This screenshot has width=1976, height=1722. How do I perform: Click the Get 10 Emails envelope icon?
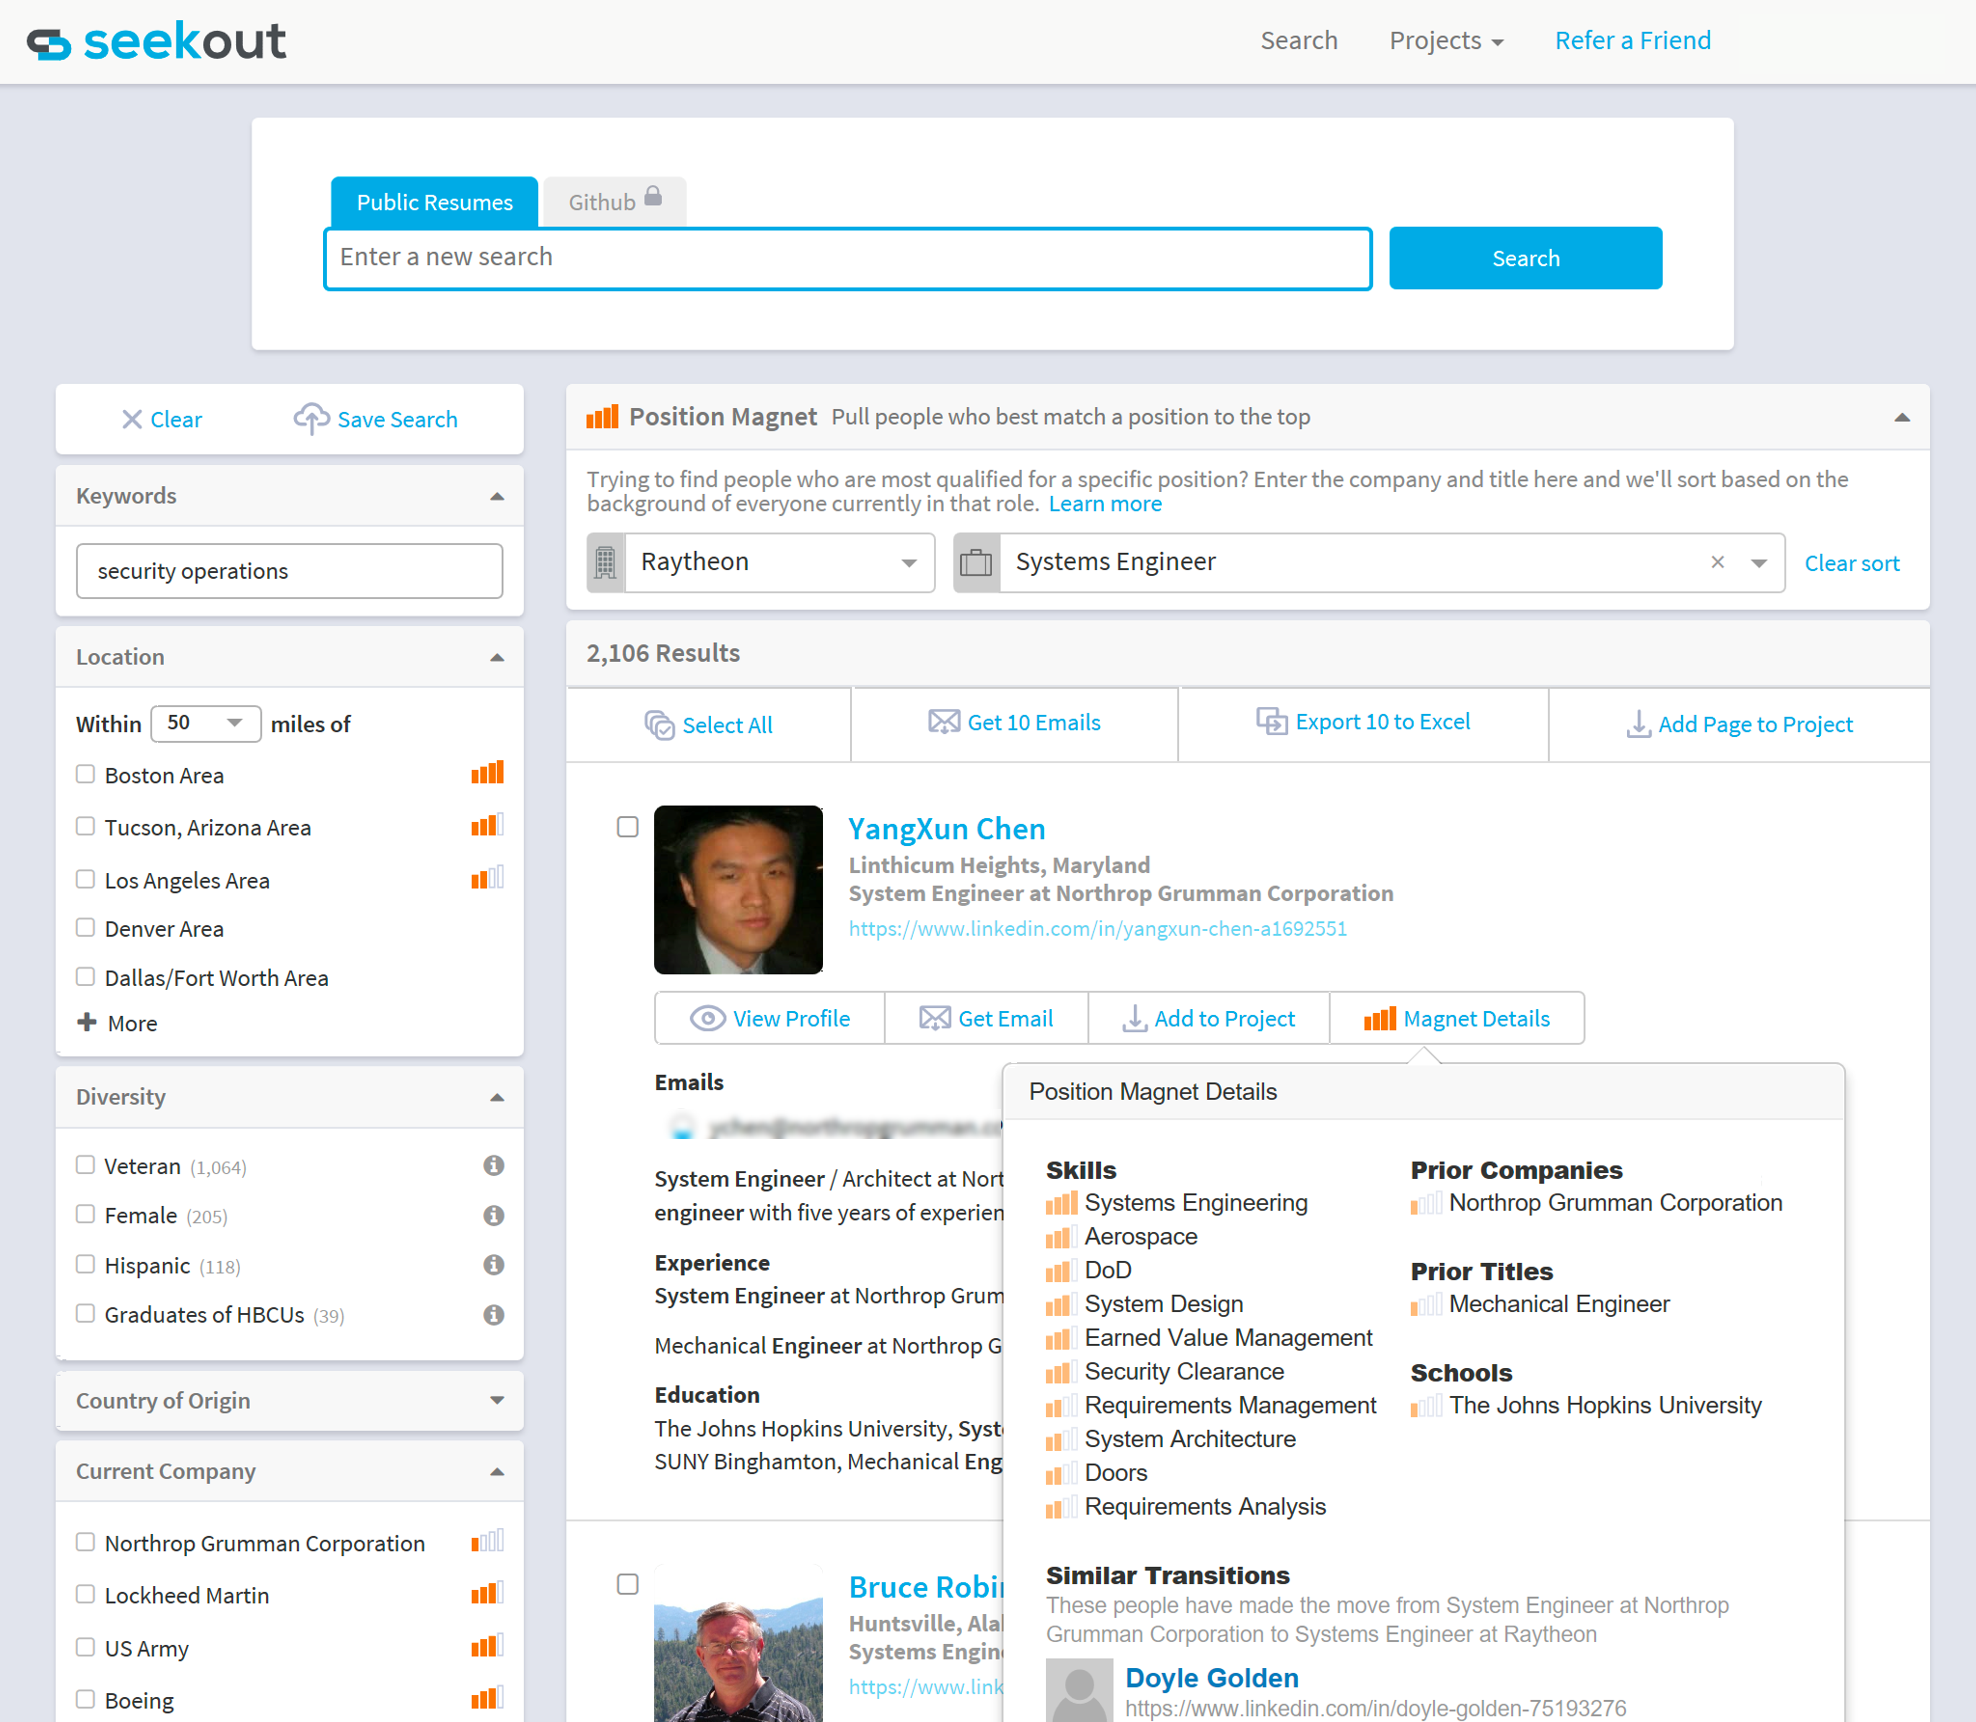pos(943,722)
